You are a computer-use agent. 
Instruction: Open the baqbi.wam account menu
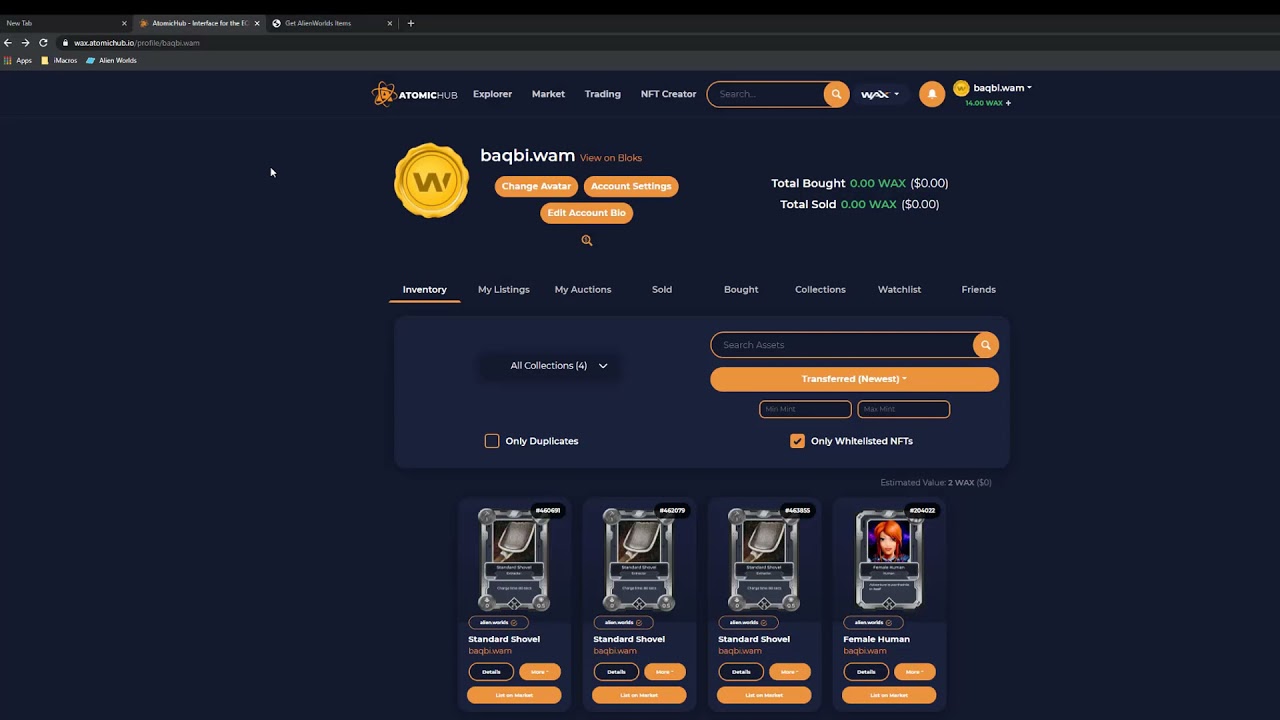pos(1002,88)
